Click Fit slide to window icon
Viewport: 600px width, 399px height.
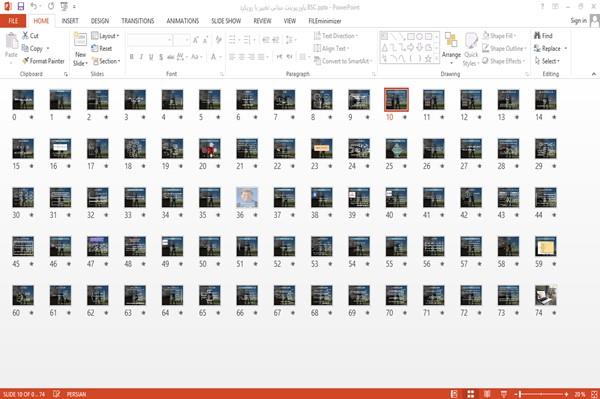594,394
